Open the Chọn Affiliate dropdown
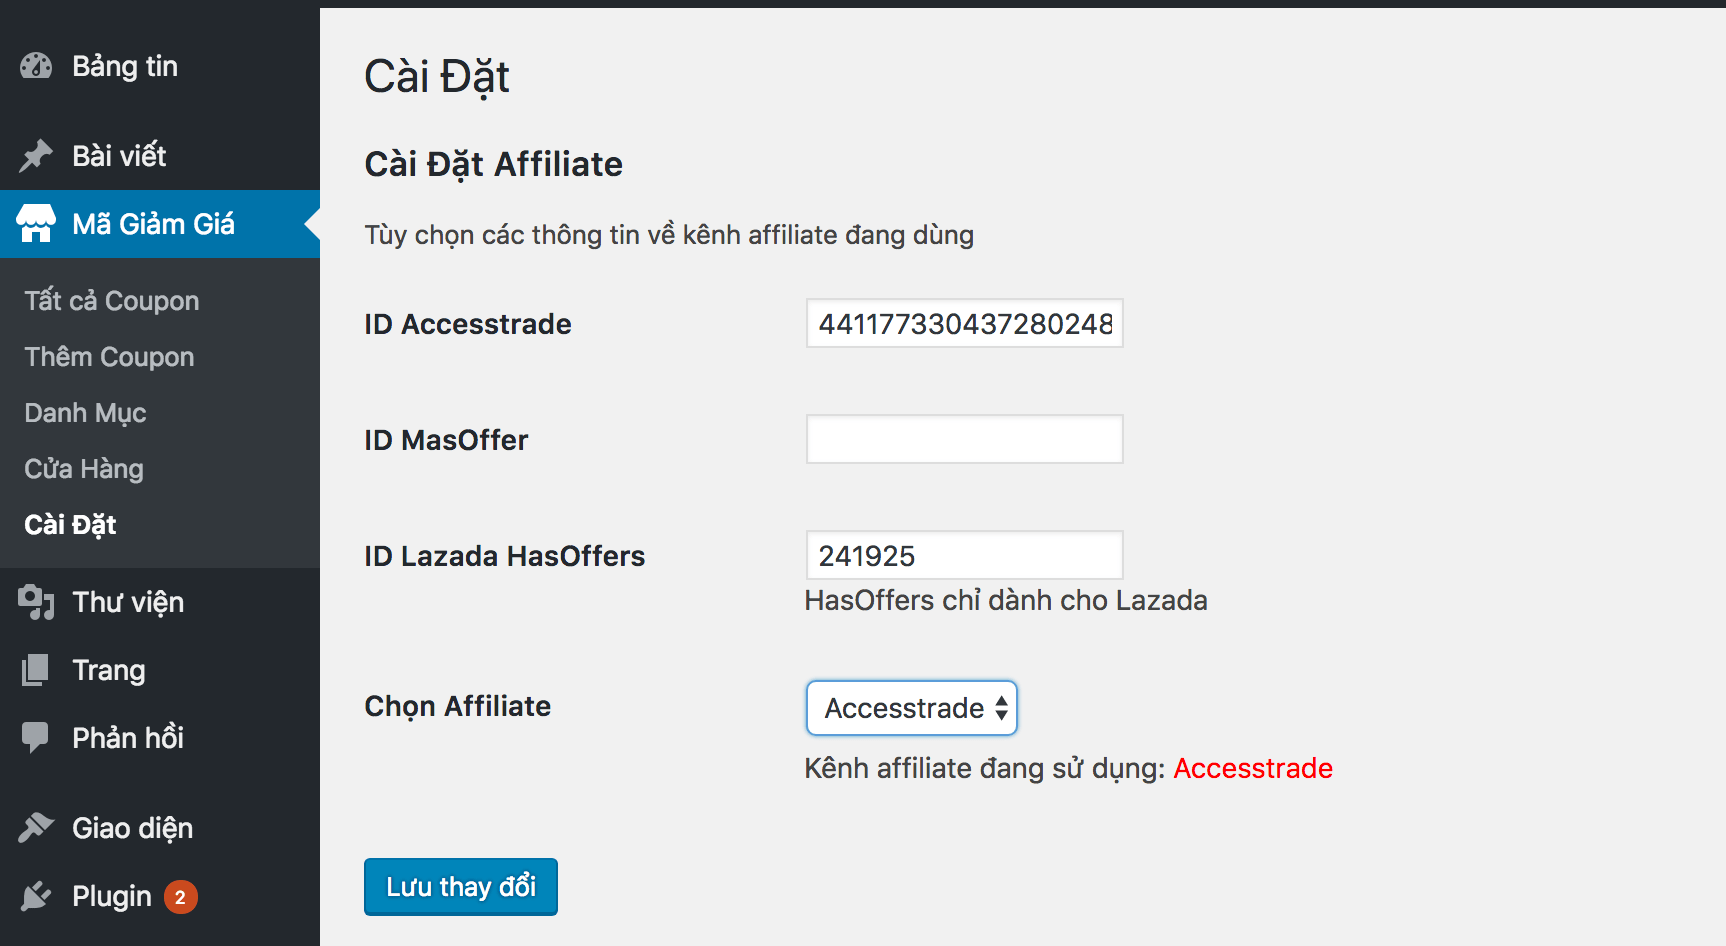The width and height of the screenshot is (1726, 946). (x=912, y=708)
